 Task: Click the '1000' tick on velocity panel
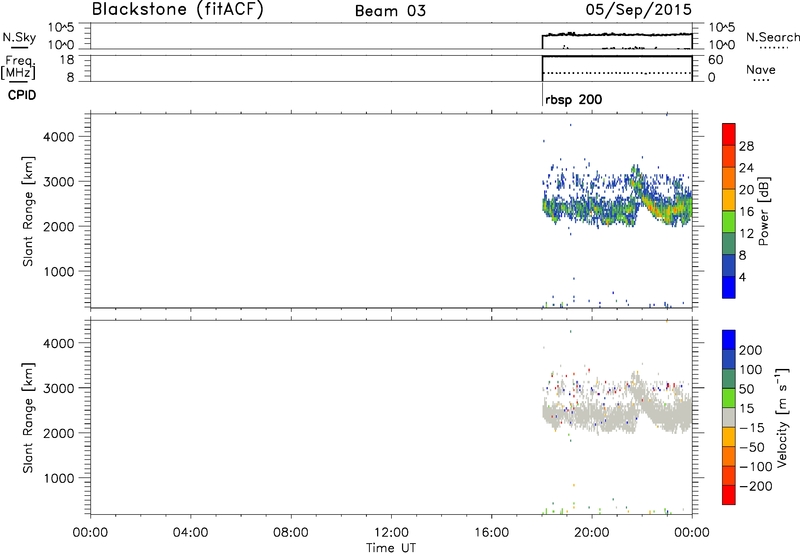[59, 478]
